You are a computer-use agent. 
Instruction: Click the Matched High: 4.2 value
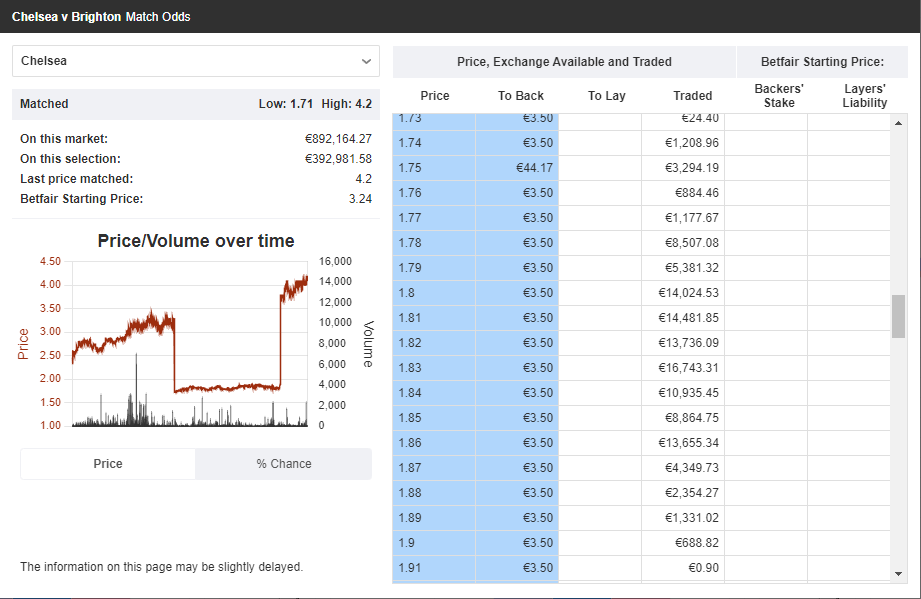(x=347, y=104)
